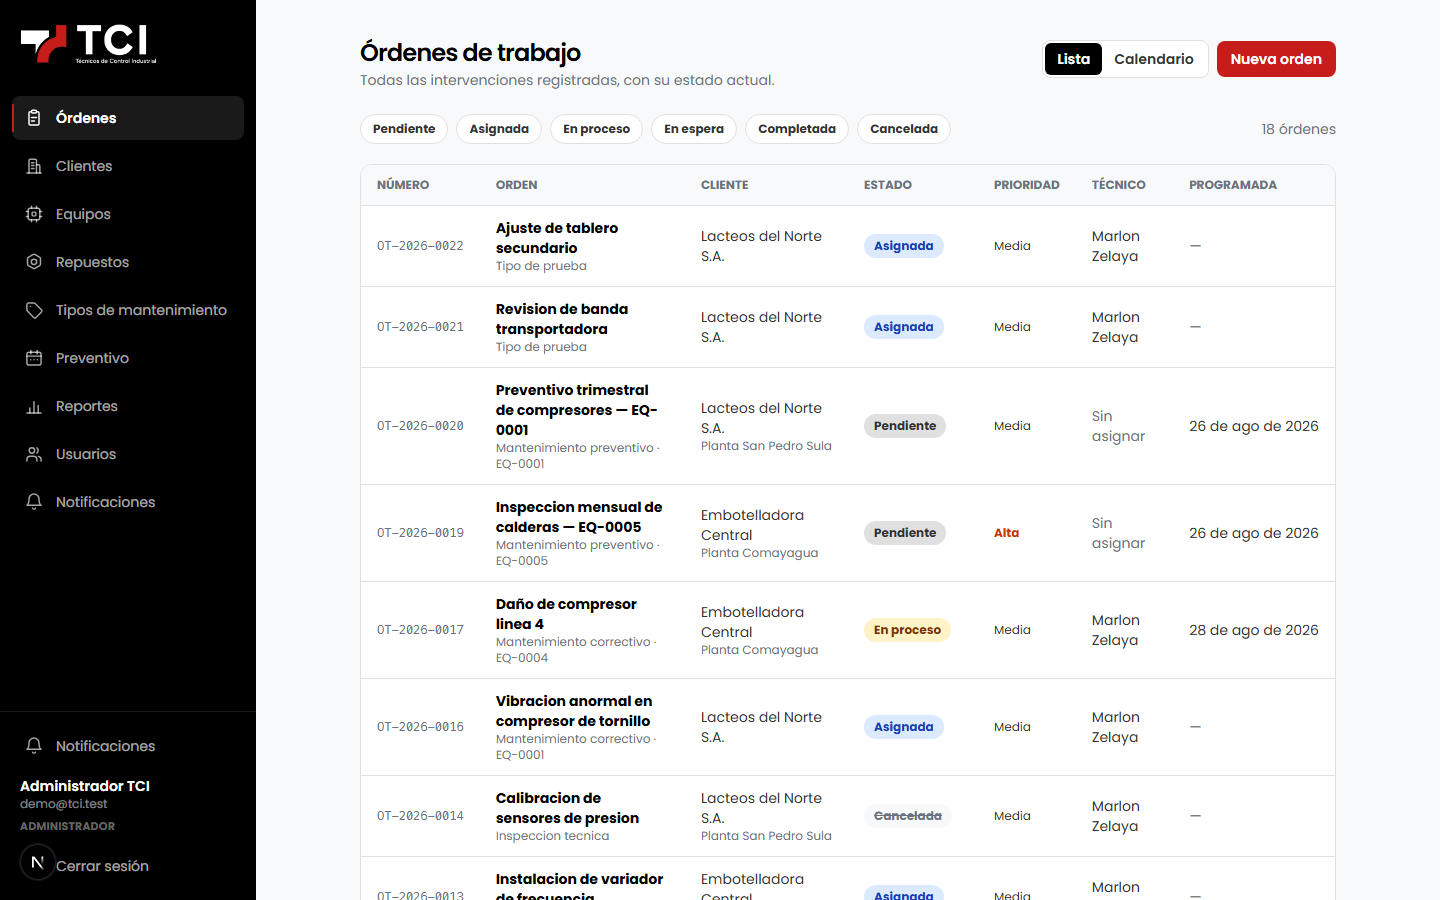Click the Preventivo calendar icon
This screenshot has width=1440, height=900.
click(34, 358)
